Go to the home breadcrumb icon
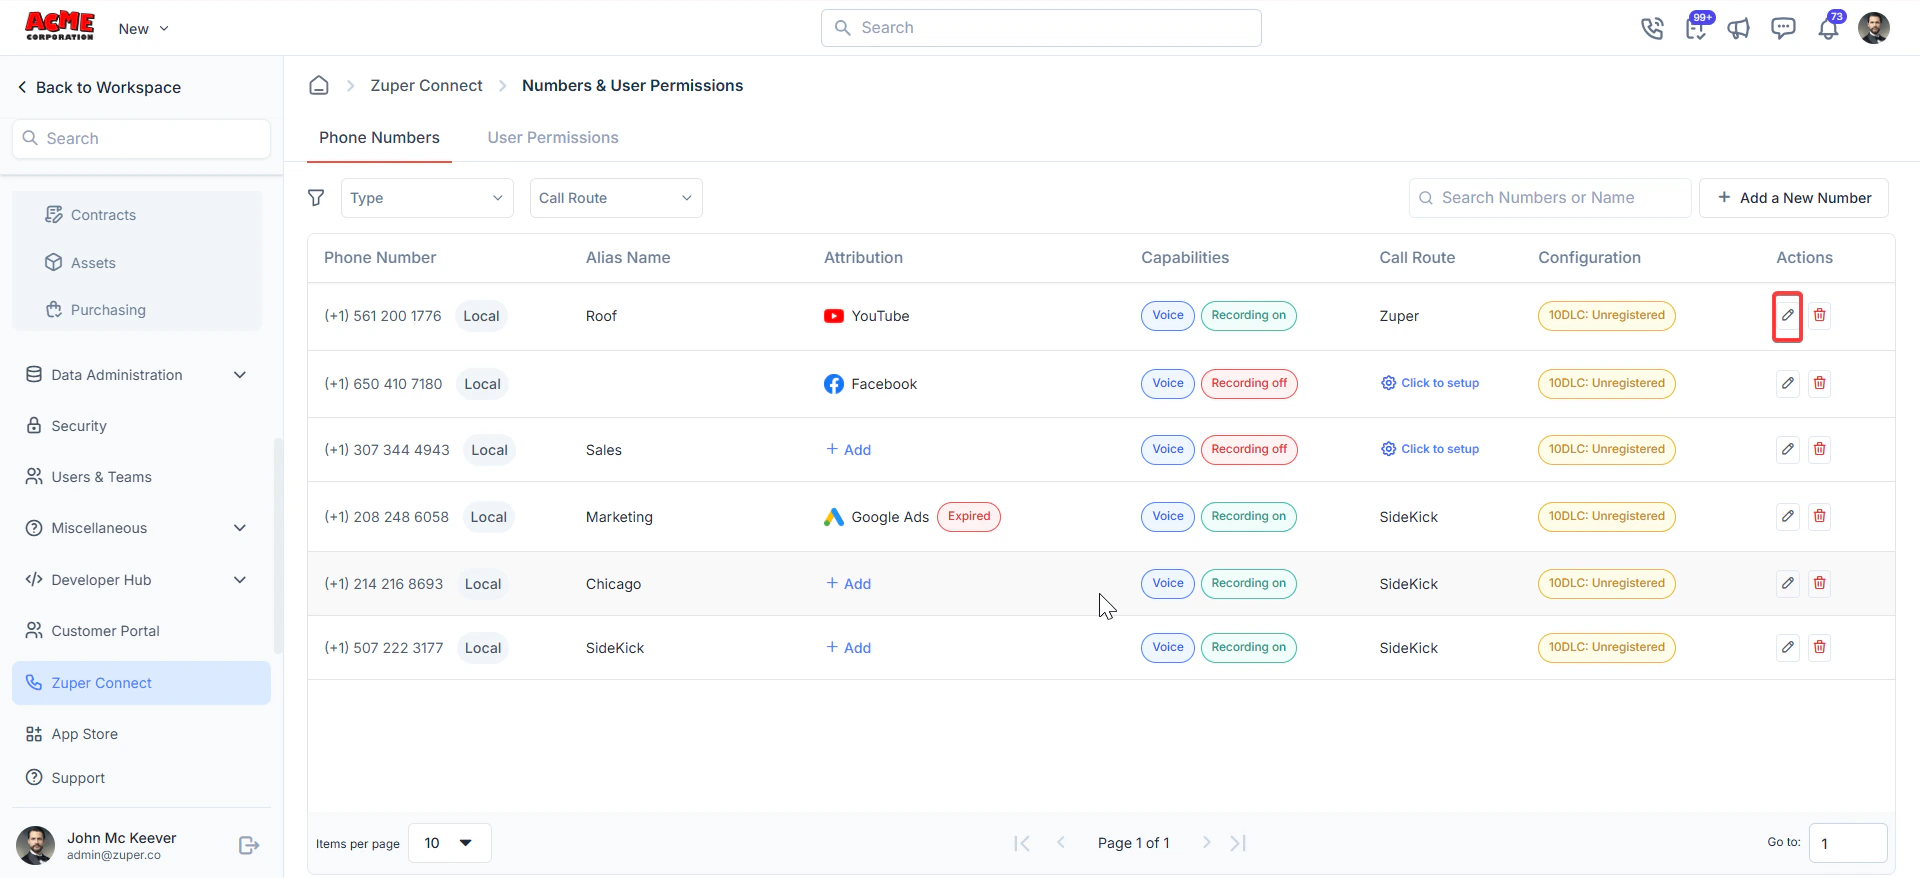This screenshot has width=1920, height=878. 319,86
